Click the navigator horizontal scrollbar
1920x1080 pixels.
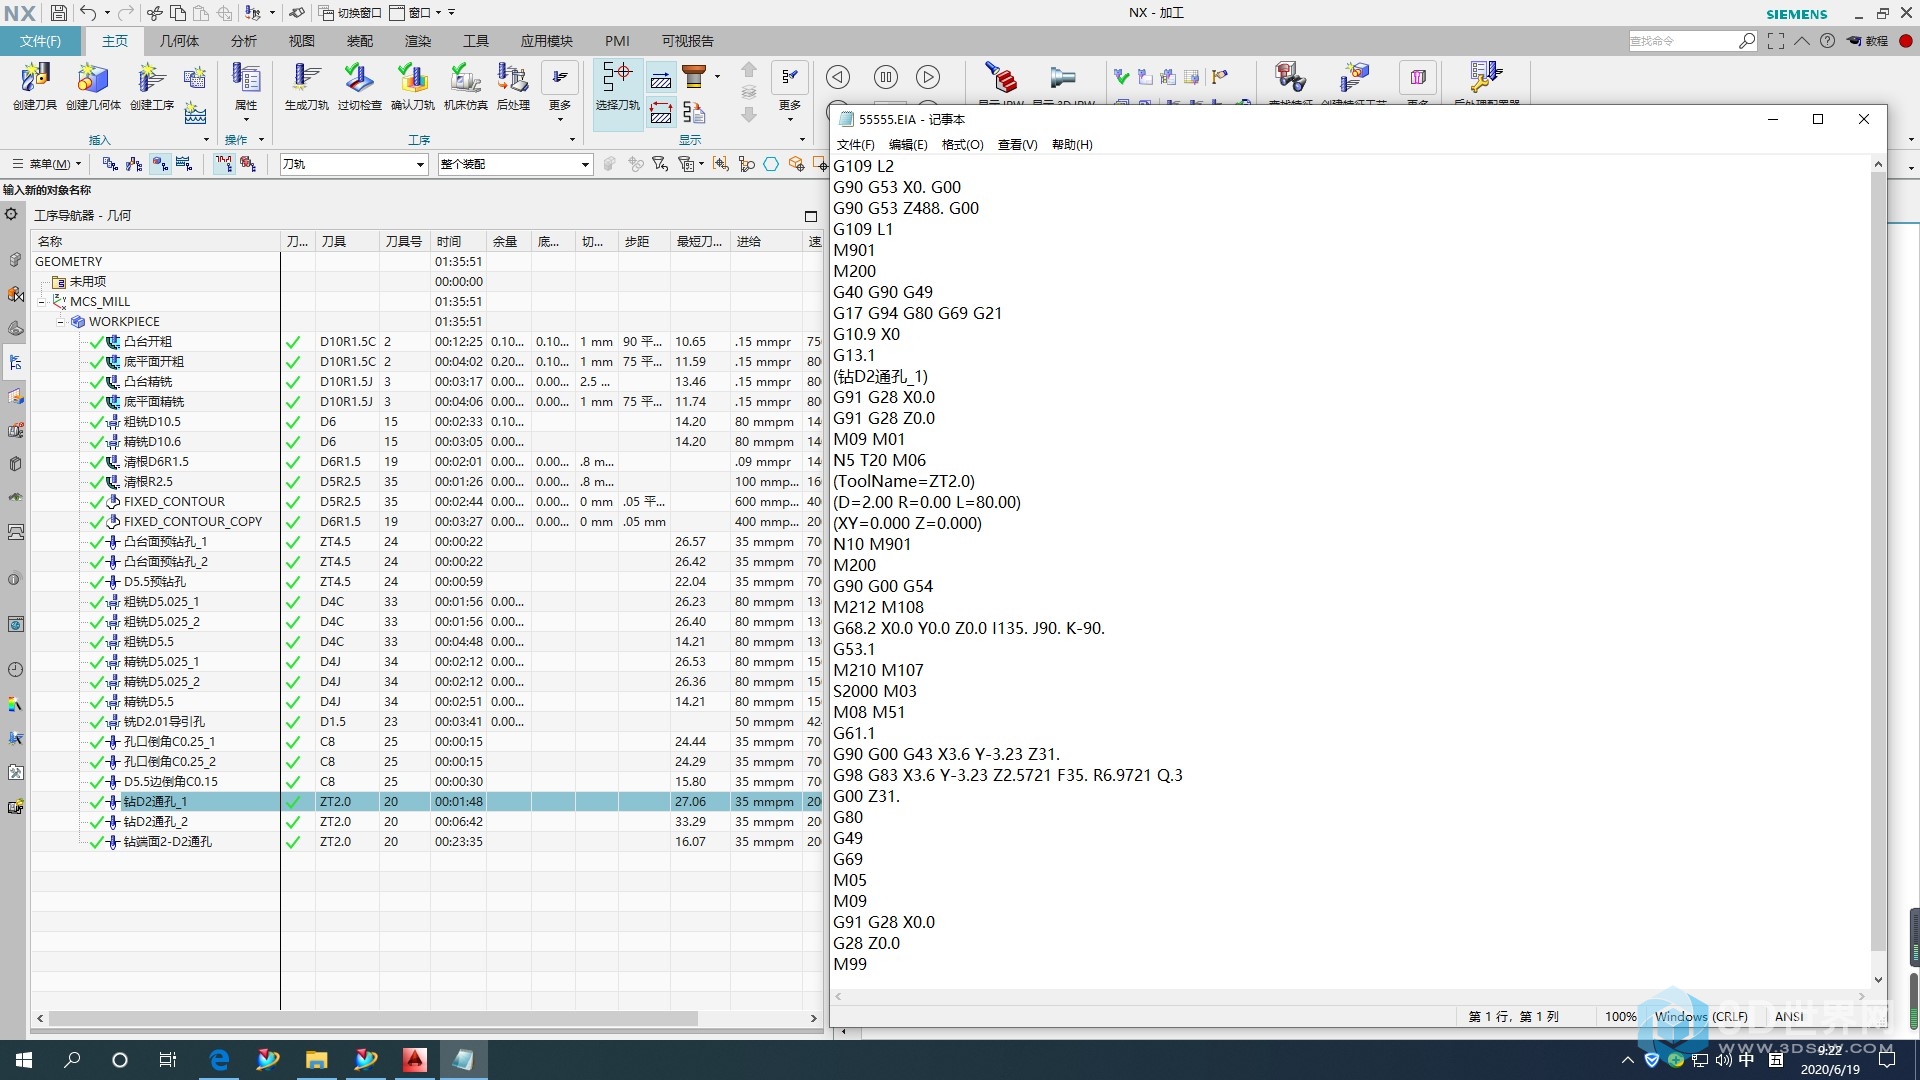(x=373, y=1018)
